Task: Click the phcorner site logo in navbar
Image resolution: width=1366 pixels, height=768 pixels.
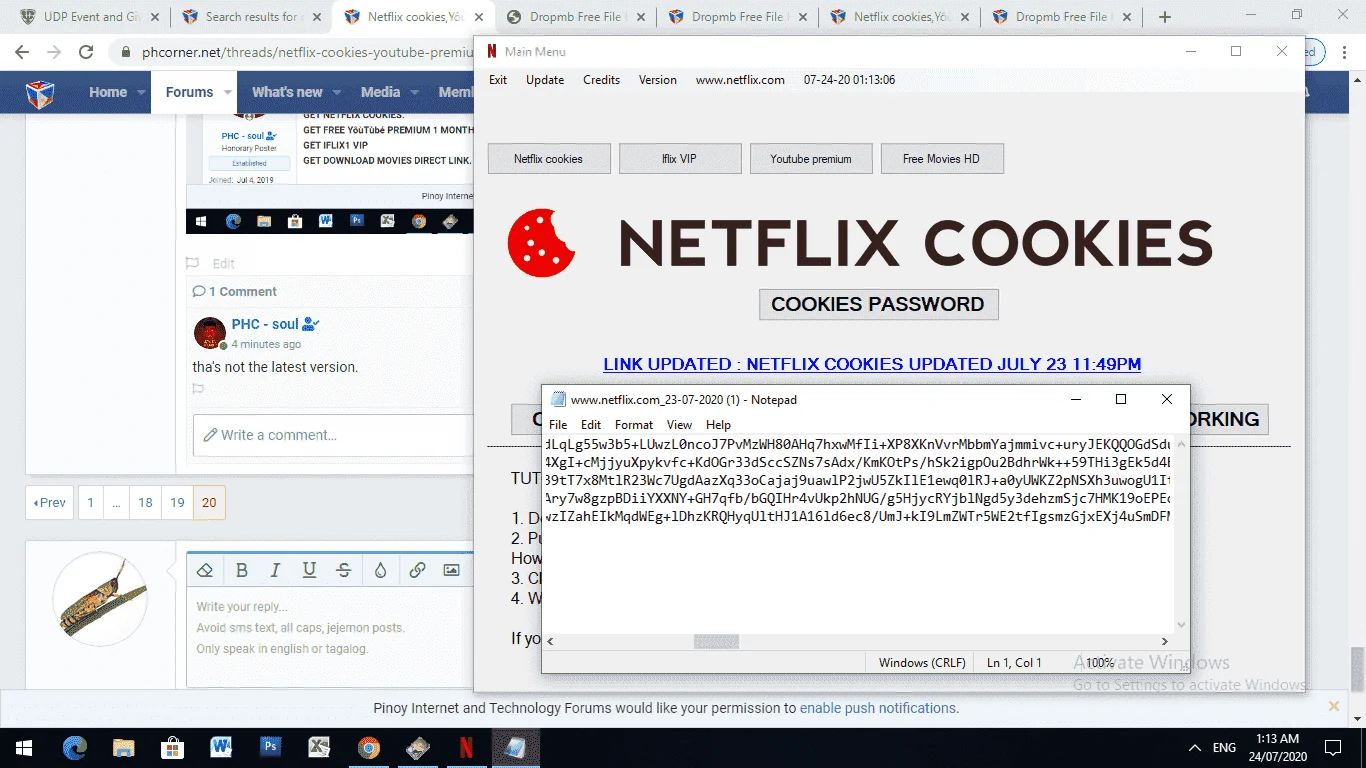Action: coord(40,94)
